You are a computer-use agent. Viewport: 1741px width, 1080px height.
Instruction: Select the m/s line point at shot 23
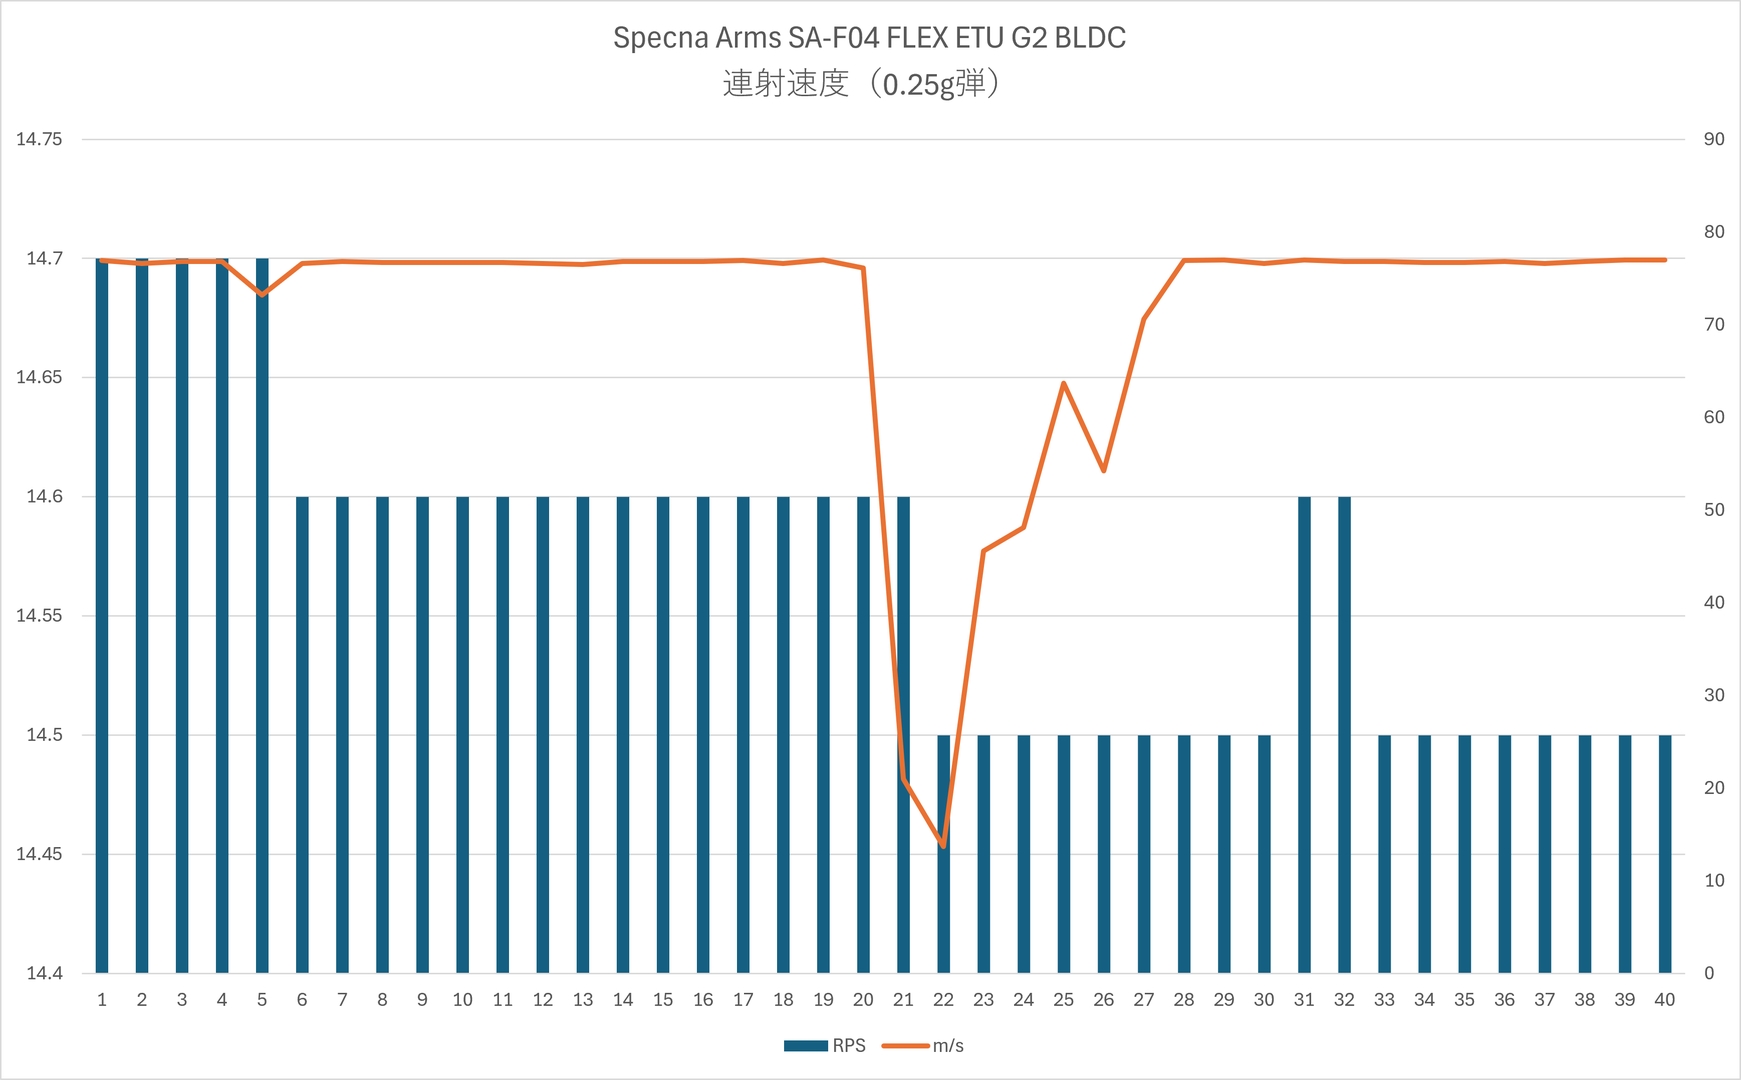[x=984, y=551]
